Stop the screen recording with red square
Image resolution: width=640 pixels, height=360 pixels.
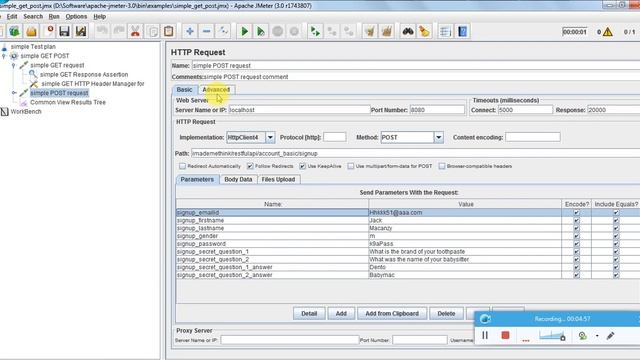(505, 335)
